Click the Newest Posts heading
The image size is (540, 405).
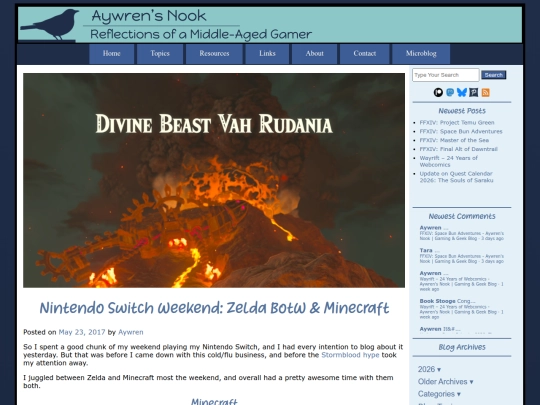pyautogui.click(x=462, y=111)
